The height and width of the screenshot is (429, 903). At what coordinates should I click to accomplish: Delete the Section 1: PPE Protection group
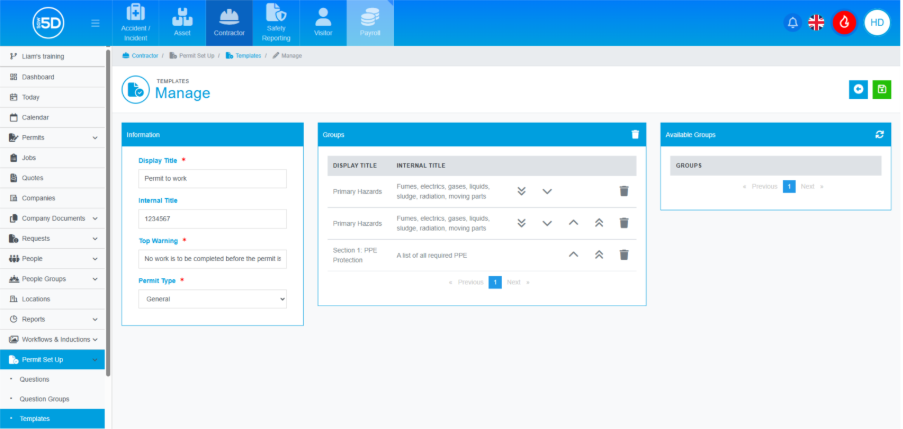[624, 255]
